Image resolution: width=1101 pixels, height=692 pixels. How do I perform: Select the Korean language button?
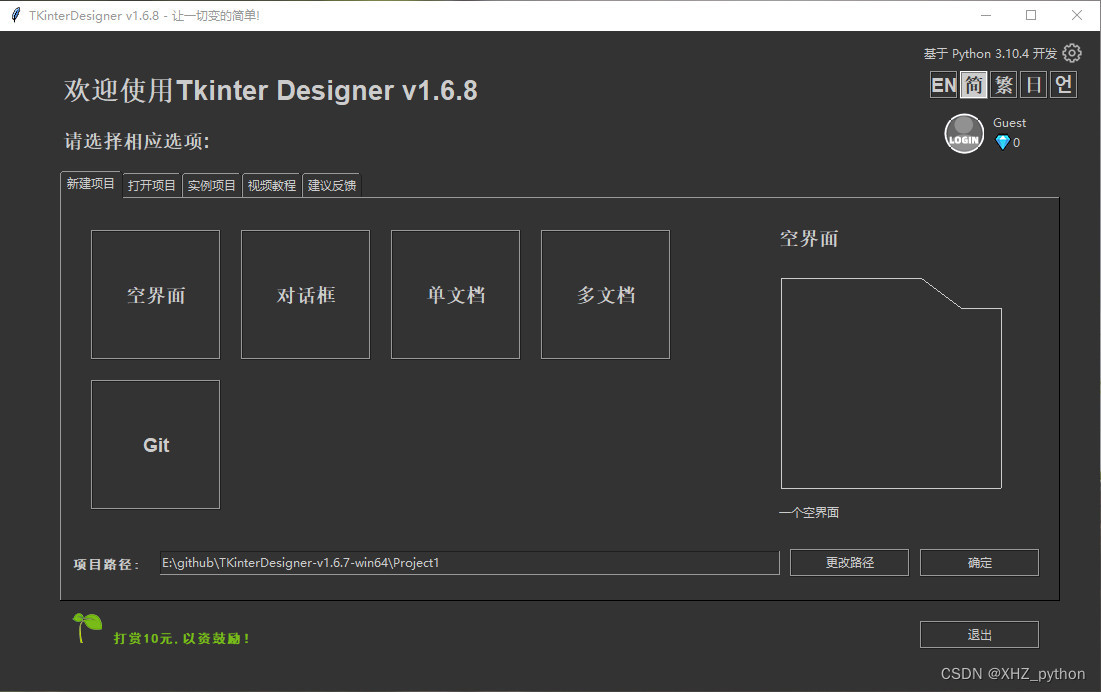point(1063,86)
